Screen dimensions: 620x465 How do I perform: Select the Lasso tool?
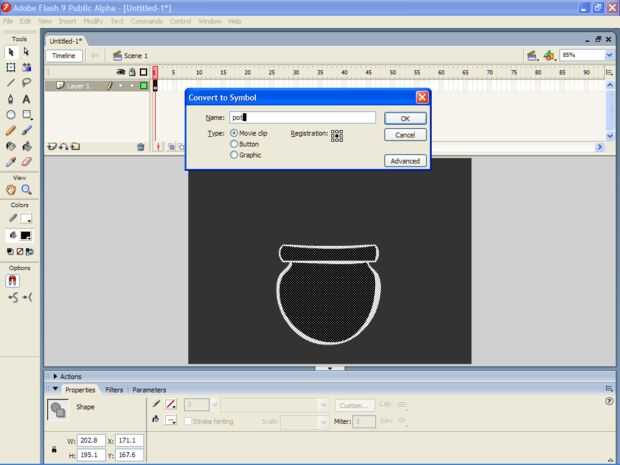(x=26, y=83)
